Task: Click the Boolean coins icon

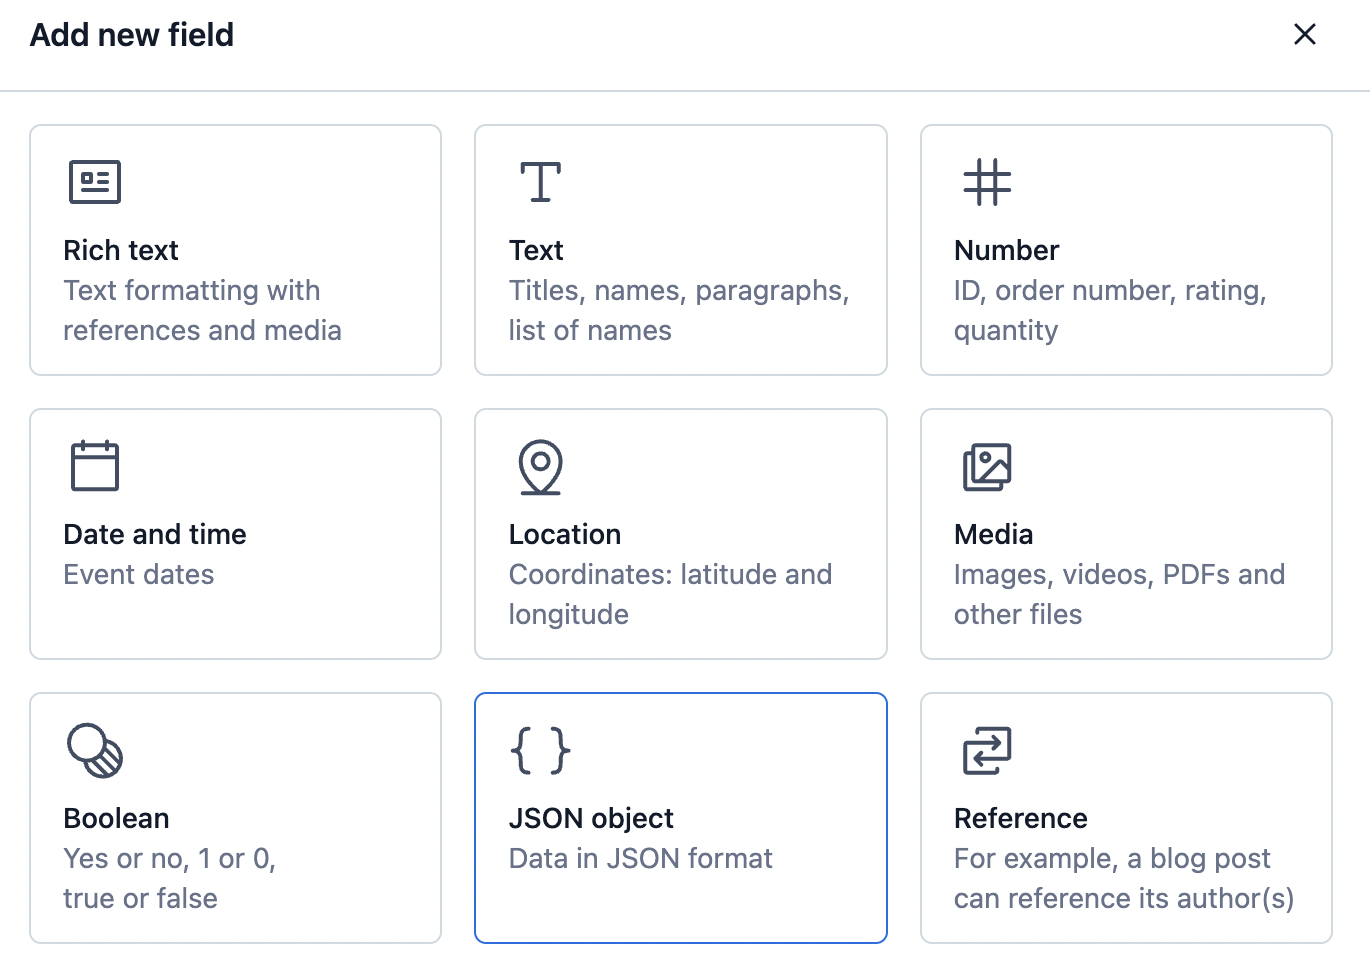Action: point(95,749)
